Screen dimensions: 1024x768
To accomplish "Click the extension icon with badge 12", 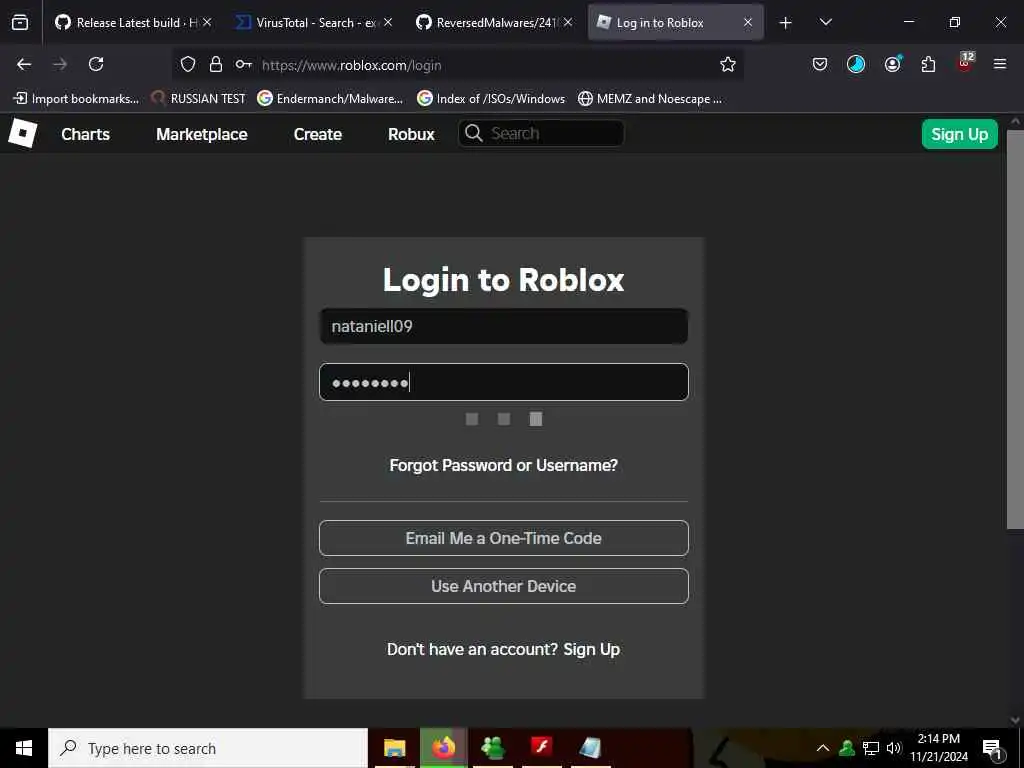I will tap(965, 63).
